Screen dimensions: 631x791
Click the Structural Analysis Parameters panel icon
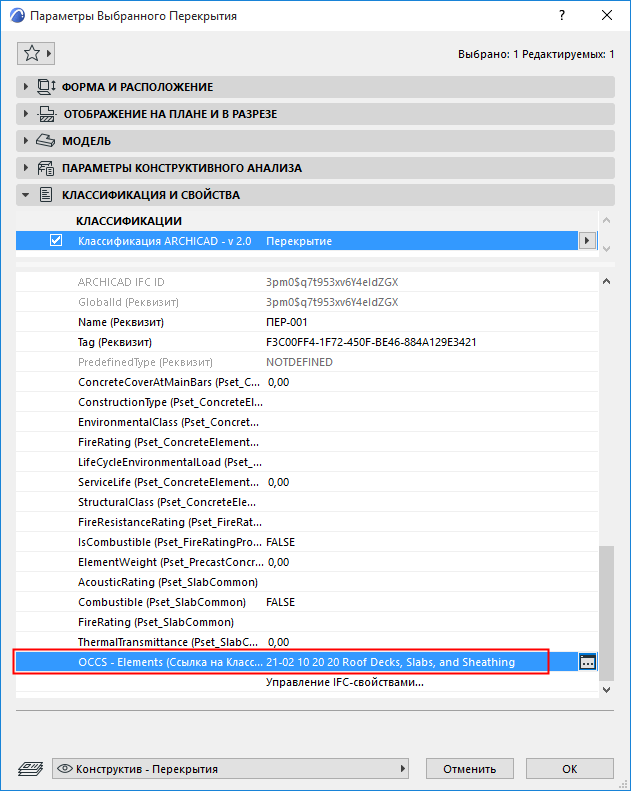46,168
